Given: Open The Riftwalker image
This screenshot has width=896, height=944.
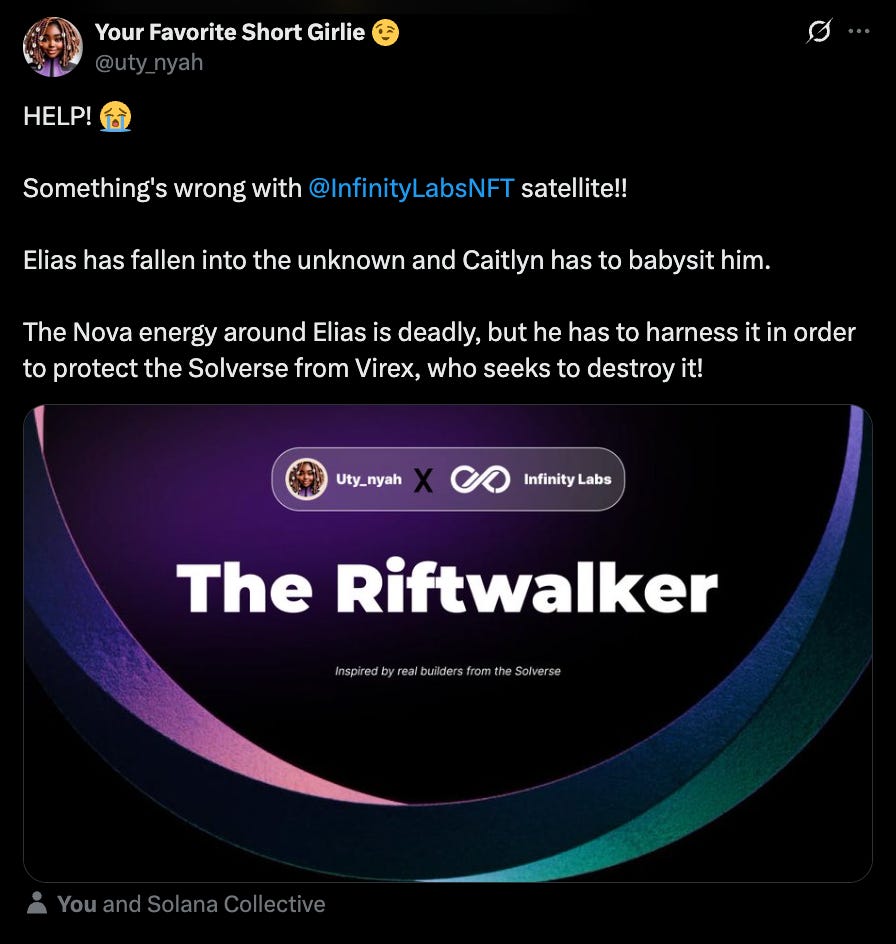Looking at the screenshot, I should 448,643.
